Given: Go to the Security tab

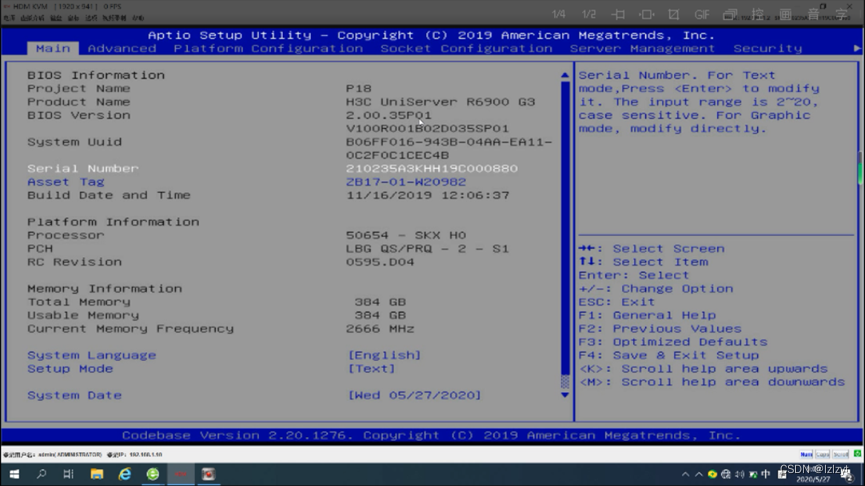Looking at the screenshot, I should tap(767, 49).
